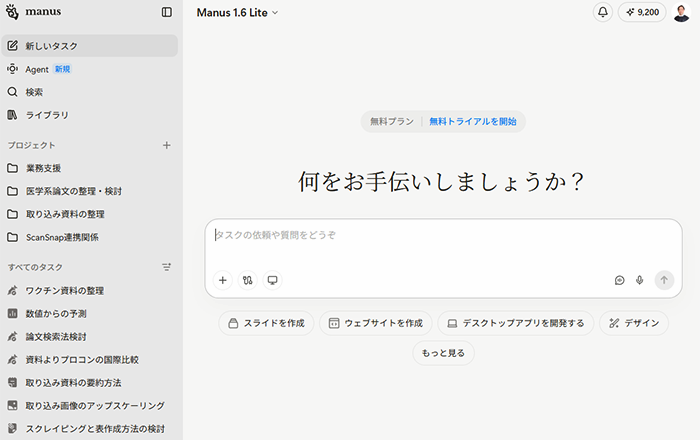Click the icon beside 取り込み資料の要約方法

point(12,382)
